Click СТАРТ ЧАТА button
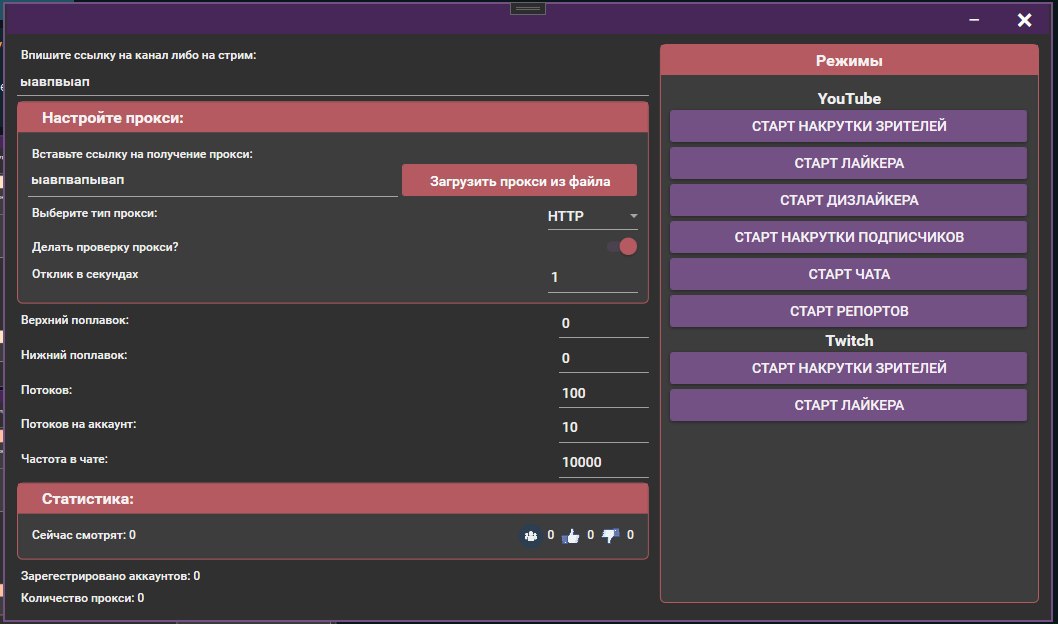The image size is (1058, 624). (x=848, y=275)
